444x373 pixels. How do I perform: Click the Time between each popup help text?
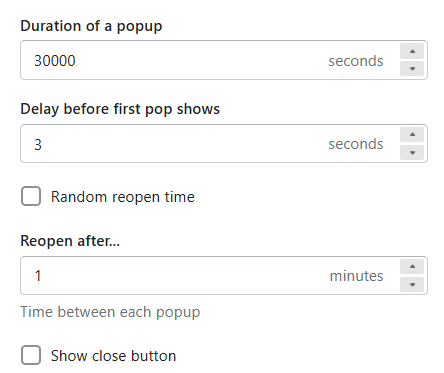click(110, 312)
